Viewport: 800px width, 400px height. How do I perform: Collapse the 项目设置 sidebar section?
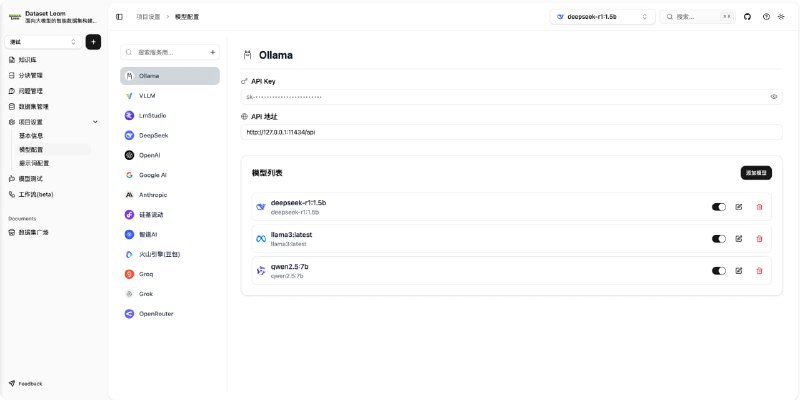95,122
